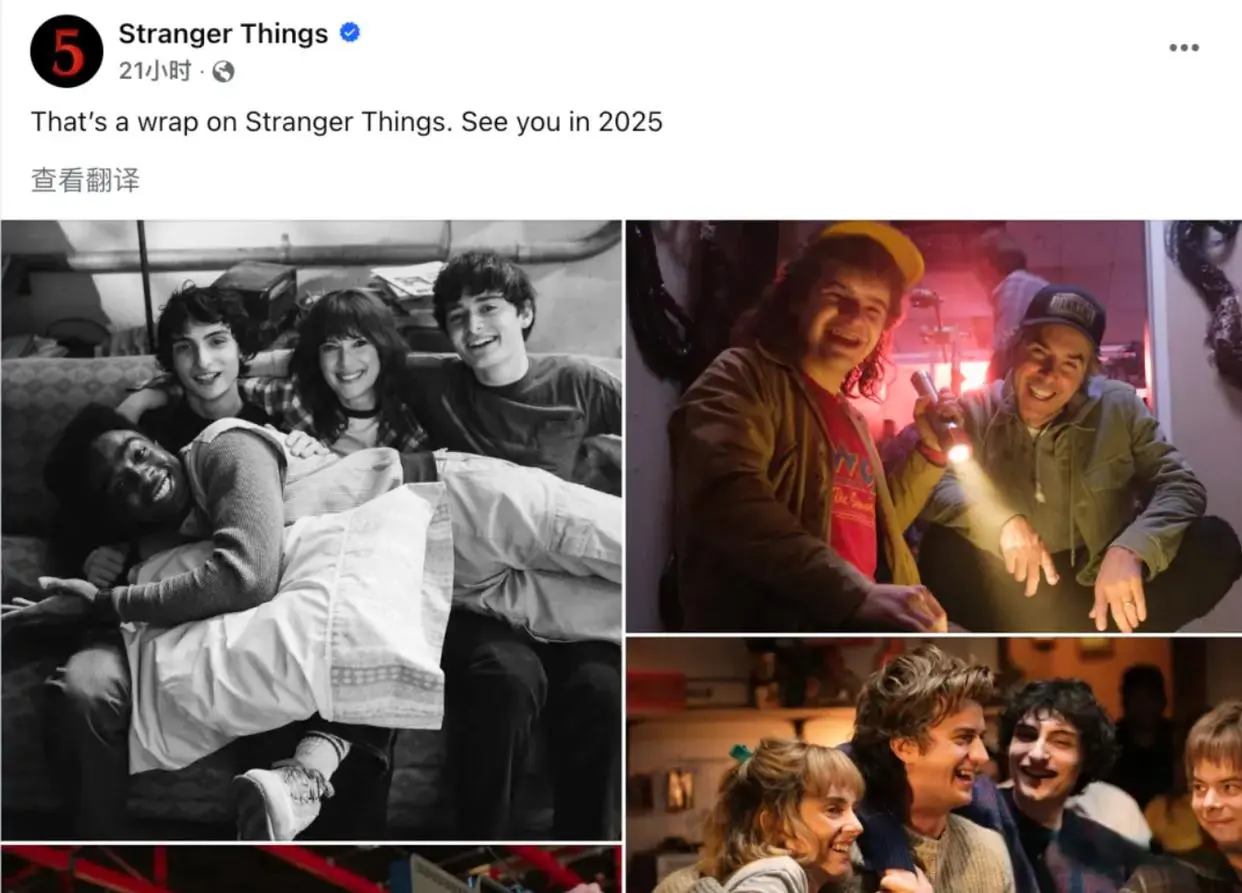Click the dark trucker cap with patch
This screenshot has height=893, width=1242.
pyautogui.click(x=1063, y=313)
